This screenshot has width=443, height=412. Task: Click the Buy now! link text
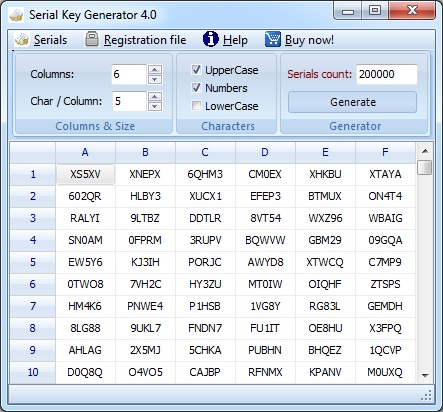tap(309, 40)
